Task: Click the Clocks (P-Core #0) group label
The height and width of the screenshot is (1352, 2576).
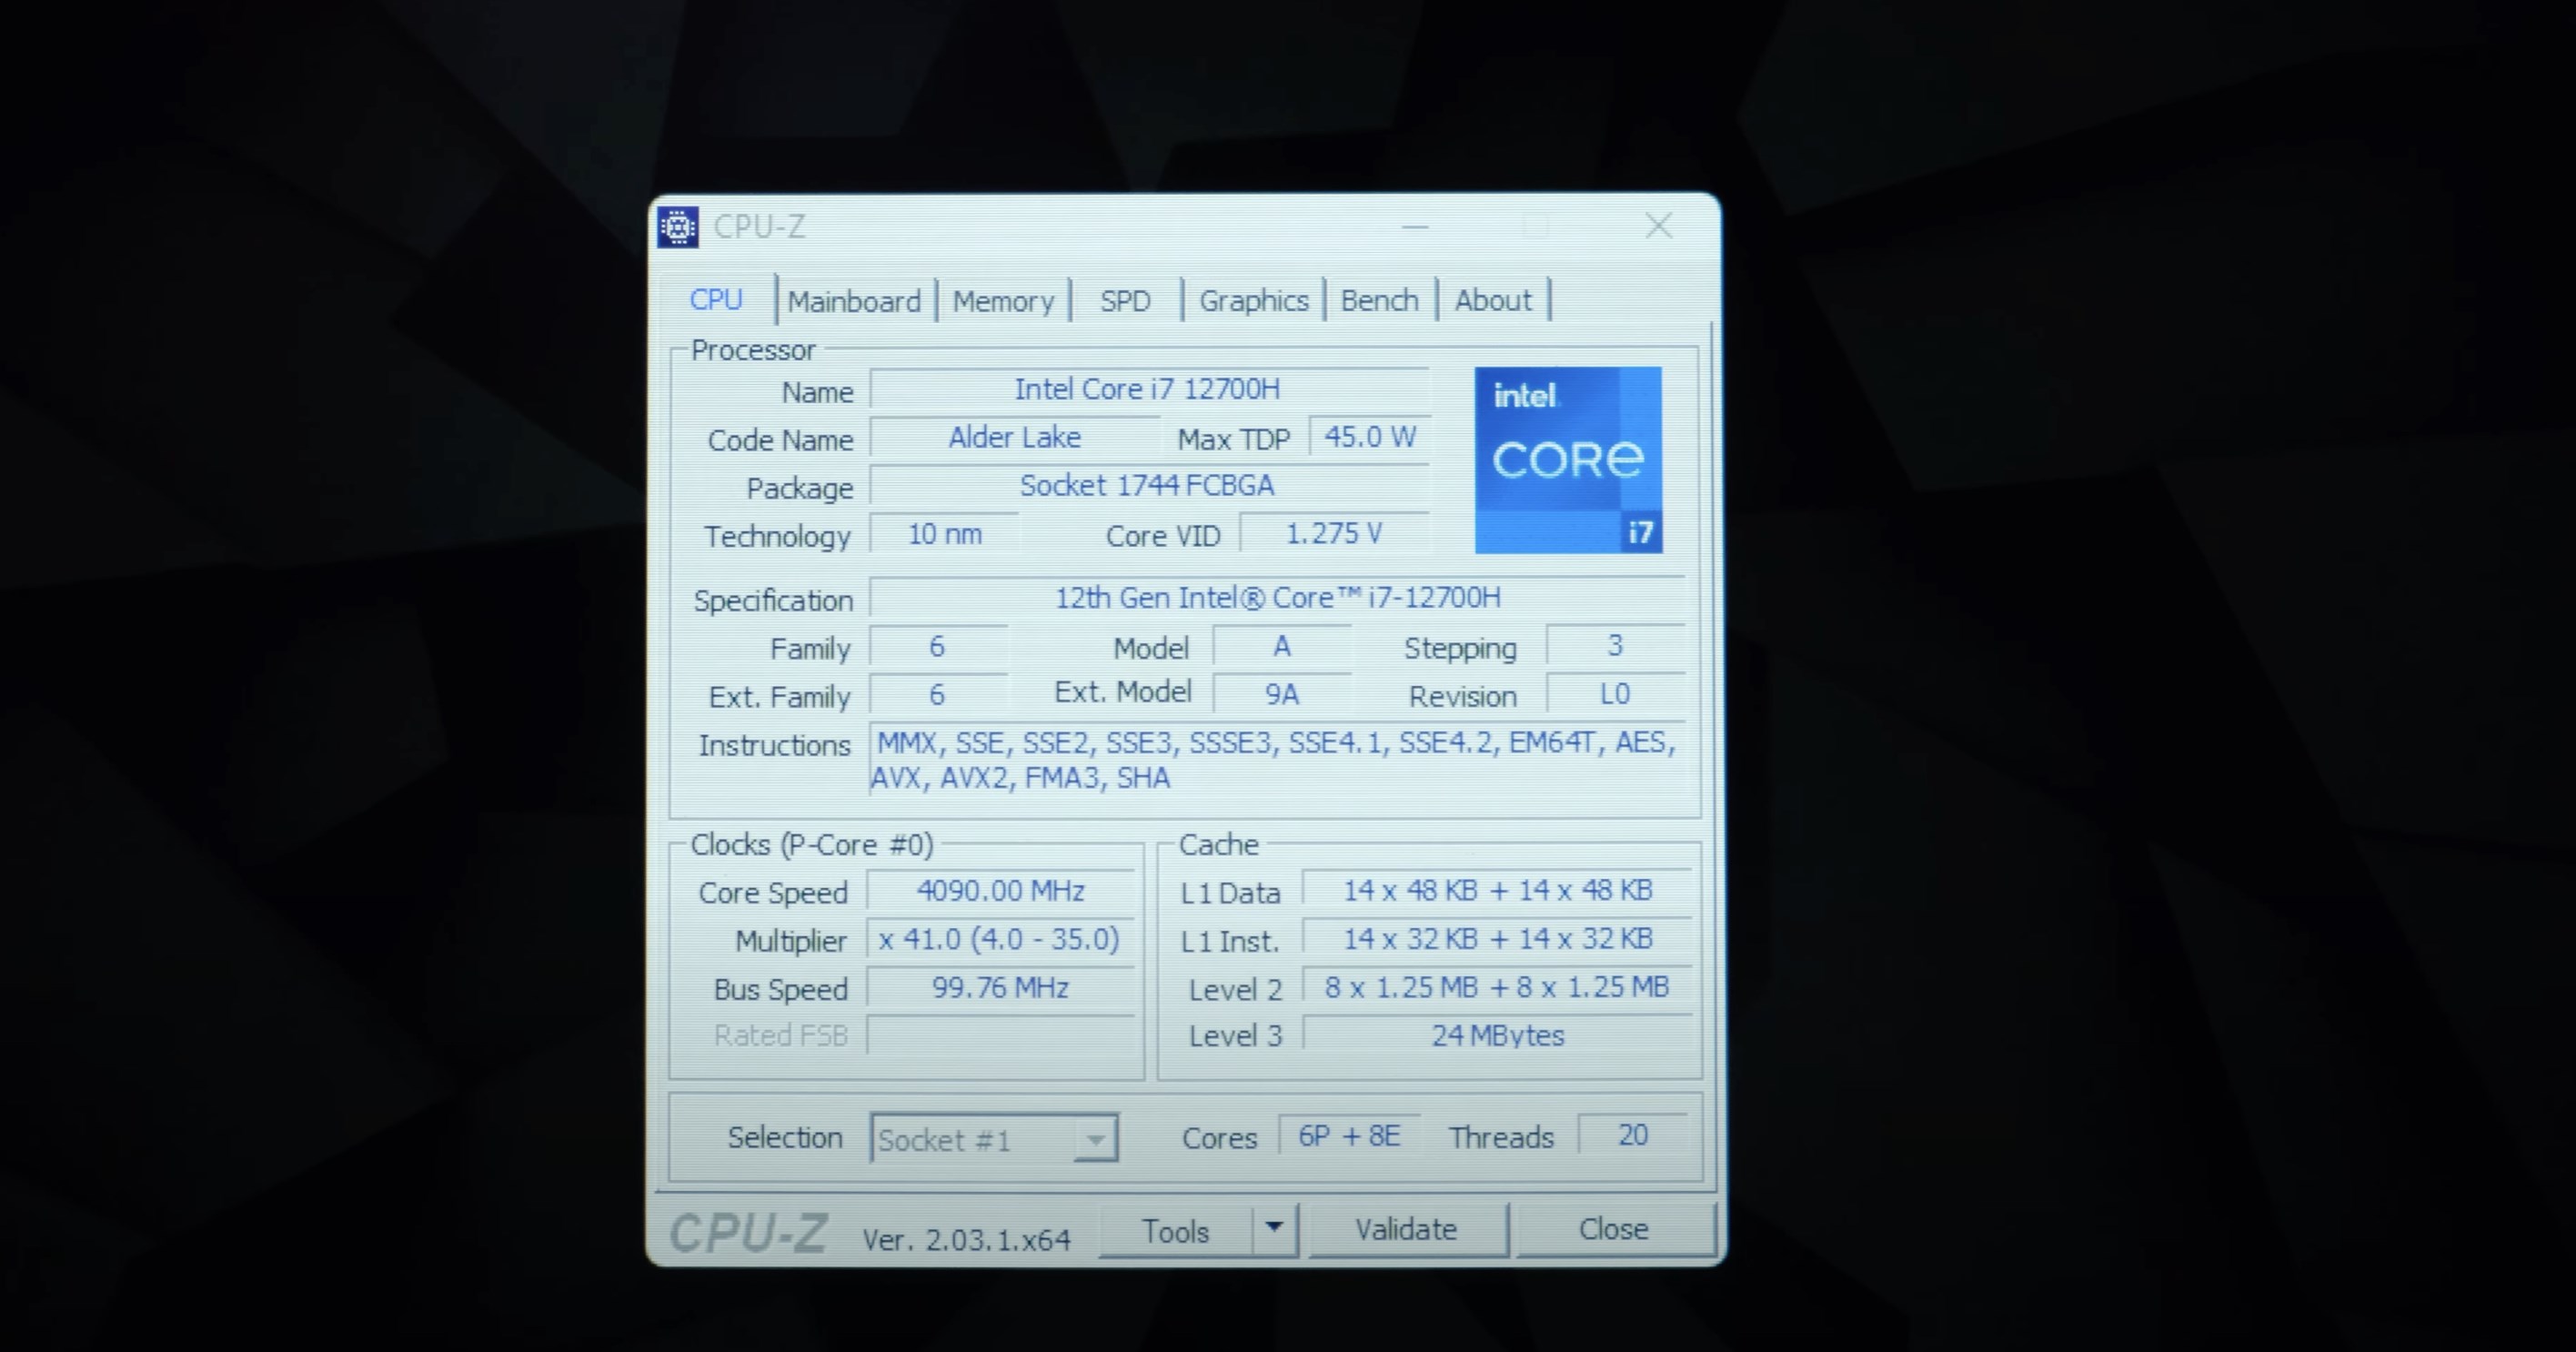Action: [x=812, y=845]
